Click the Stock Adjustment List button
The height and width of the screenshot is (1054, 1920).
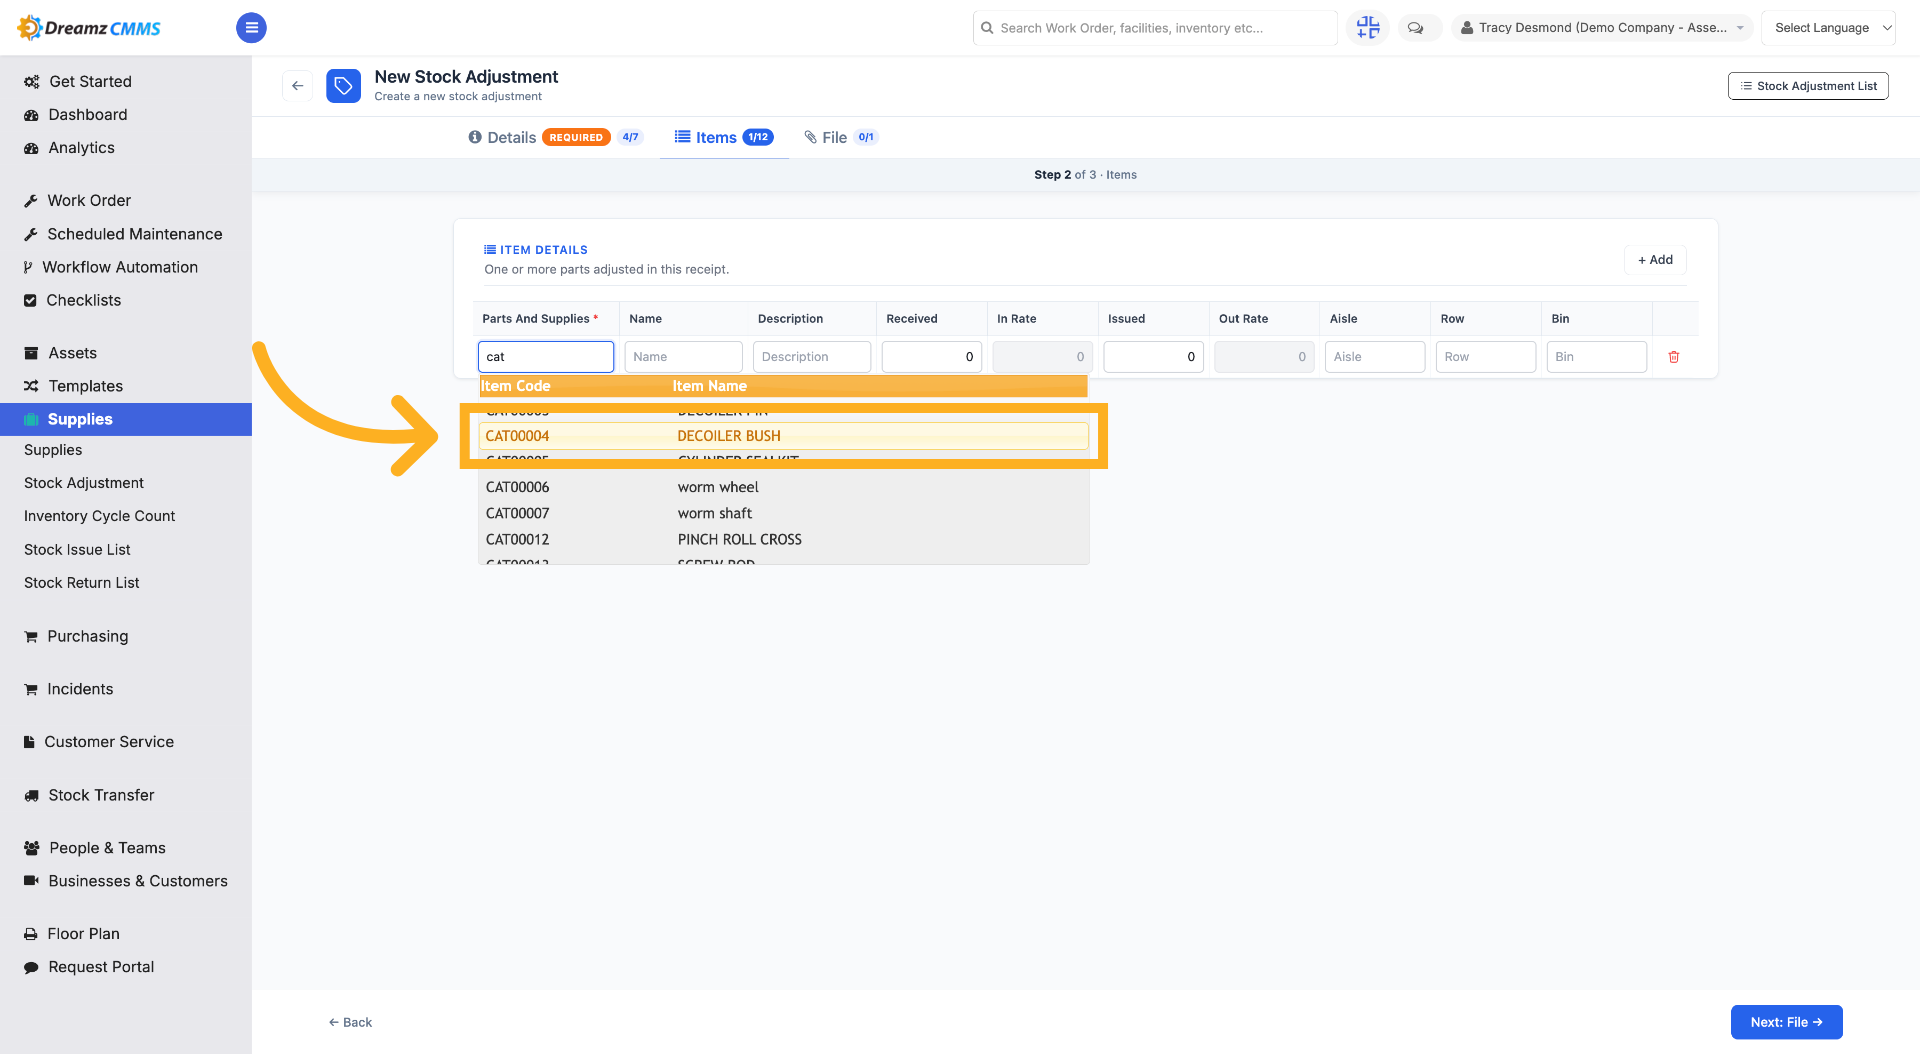point(1808,86)
